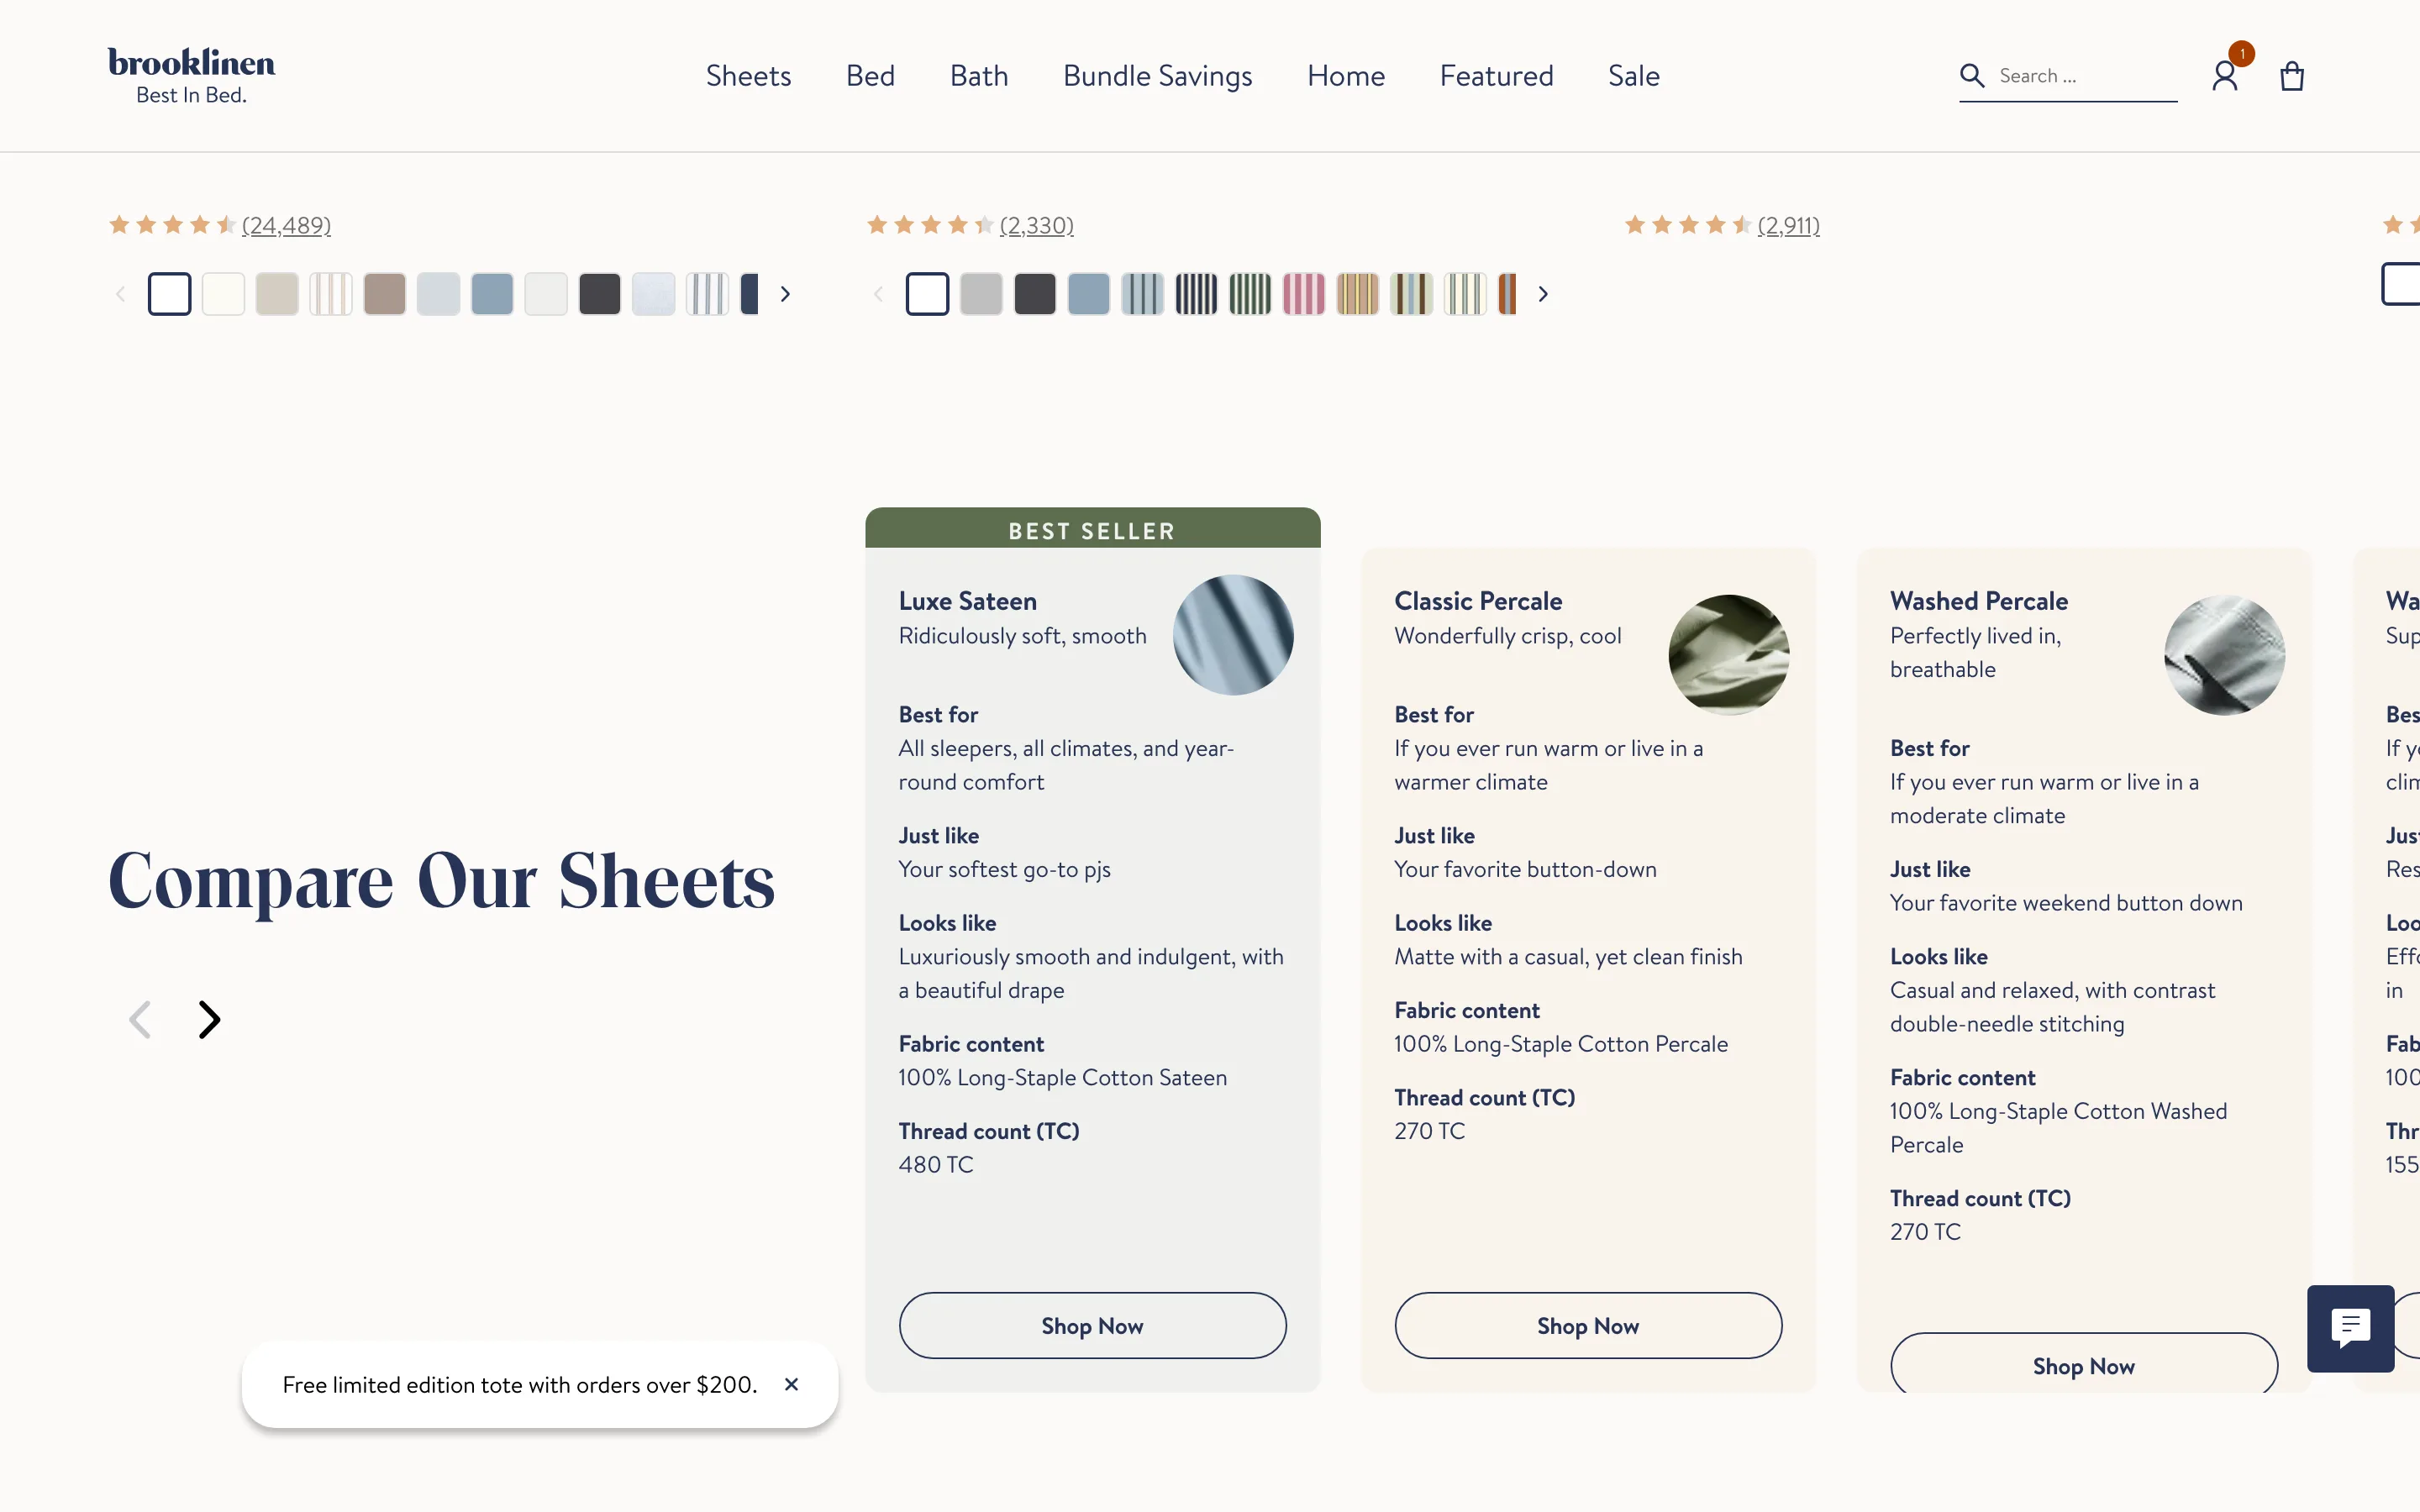Click the 480 TC thread count value

pyautogui.click(x=935, y=1165)
